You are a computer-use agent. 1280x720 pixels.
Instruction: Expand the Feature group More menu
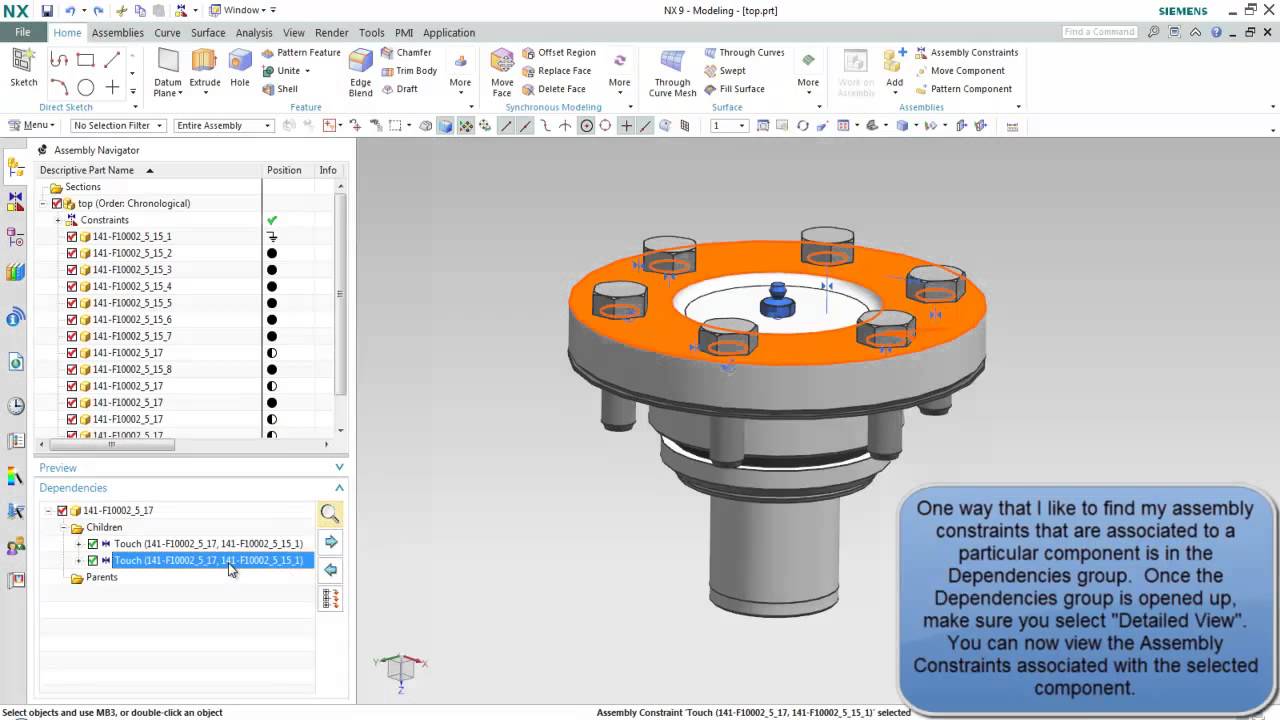point(460,72)
